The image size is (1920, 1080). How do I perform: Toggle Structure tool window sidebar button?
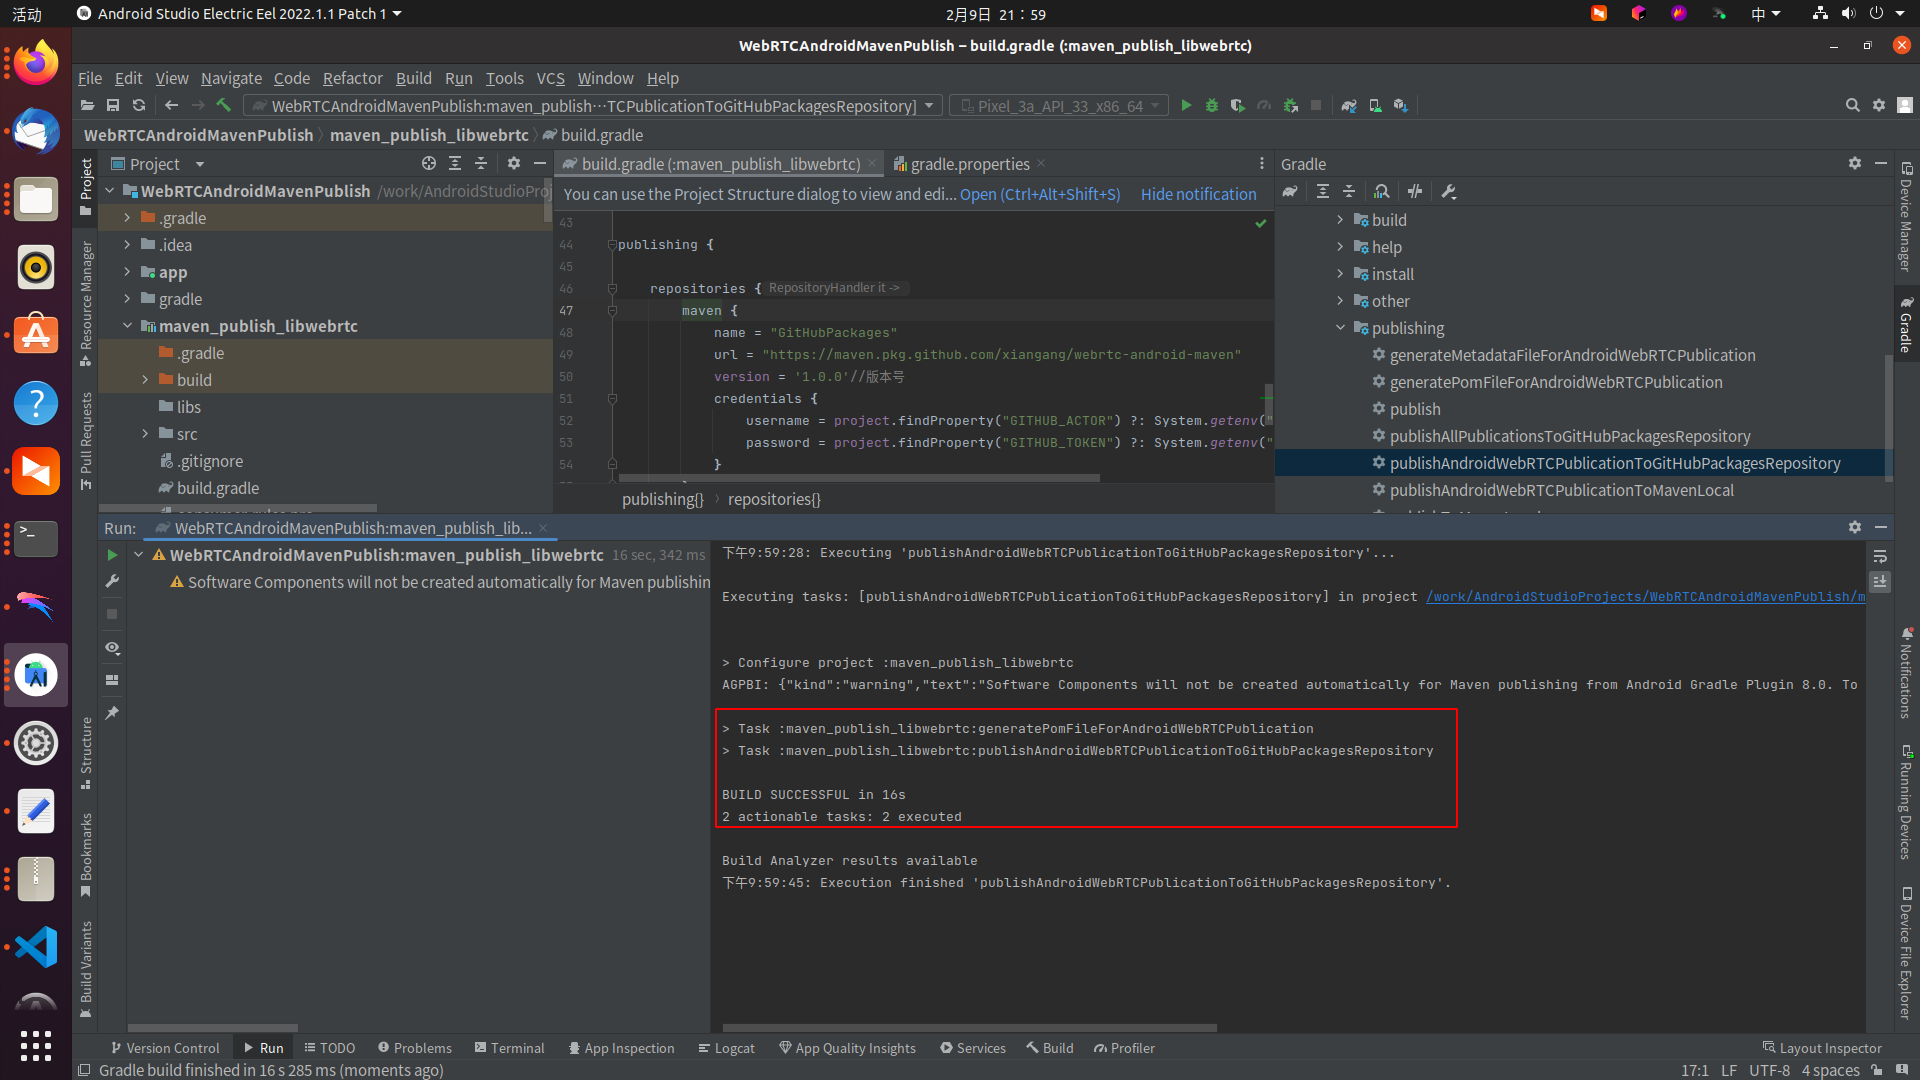pos(86,752)
